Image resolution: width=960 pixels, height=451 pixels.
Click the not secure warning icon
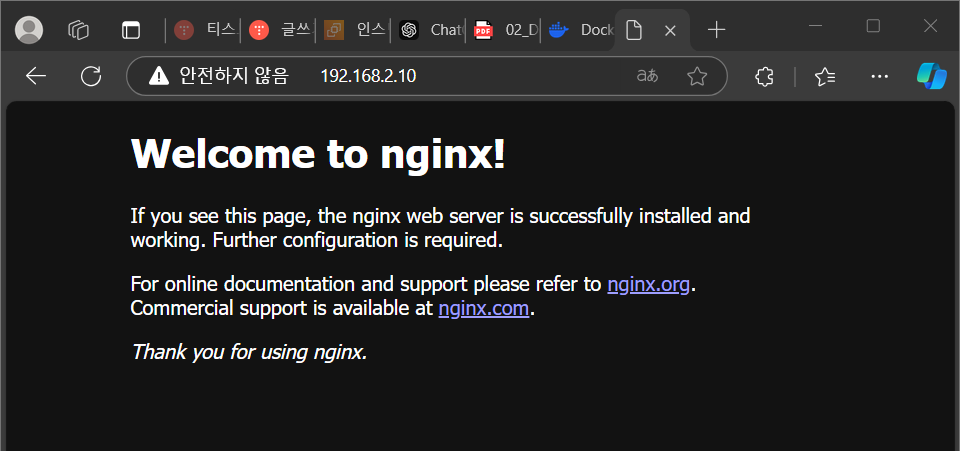(x=159, y=76)
